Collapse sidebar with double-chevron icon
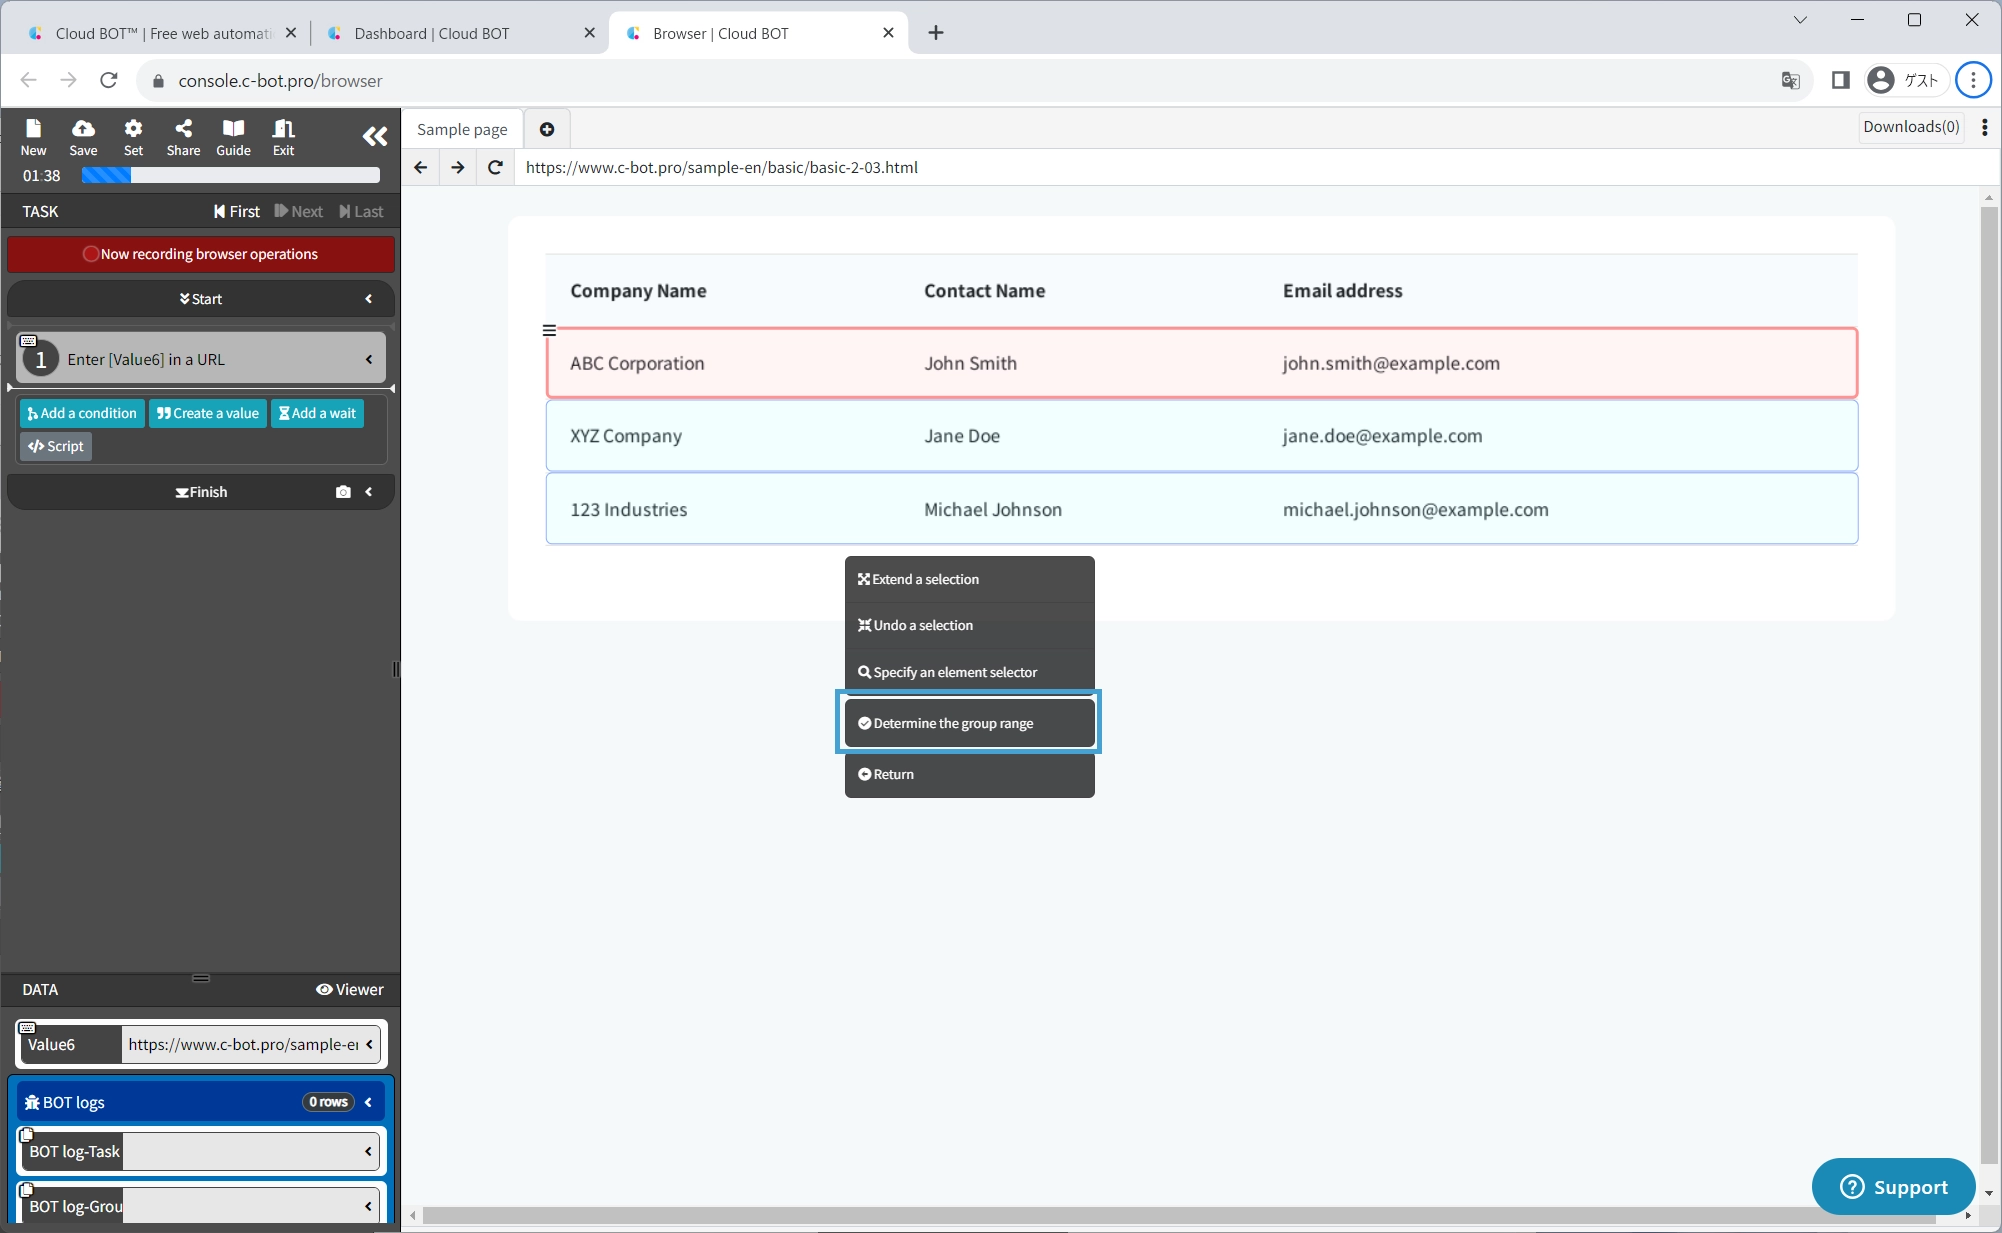2002x1233 pixels. pos(374,137)
